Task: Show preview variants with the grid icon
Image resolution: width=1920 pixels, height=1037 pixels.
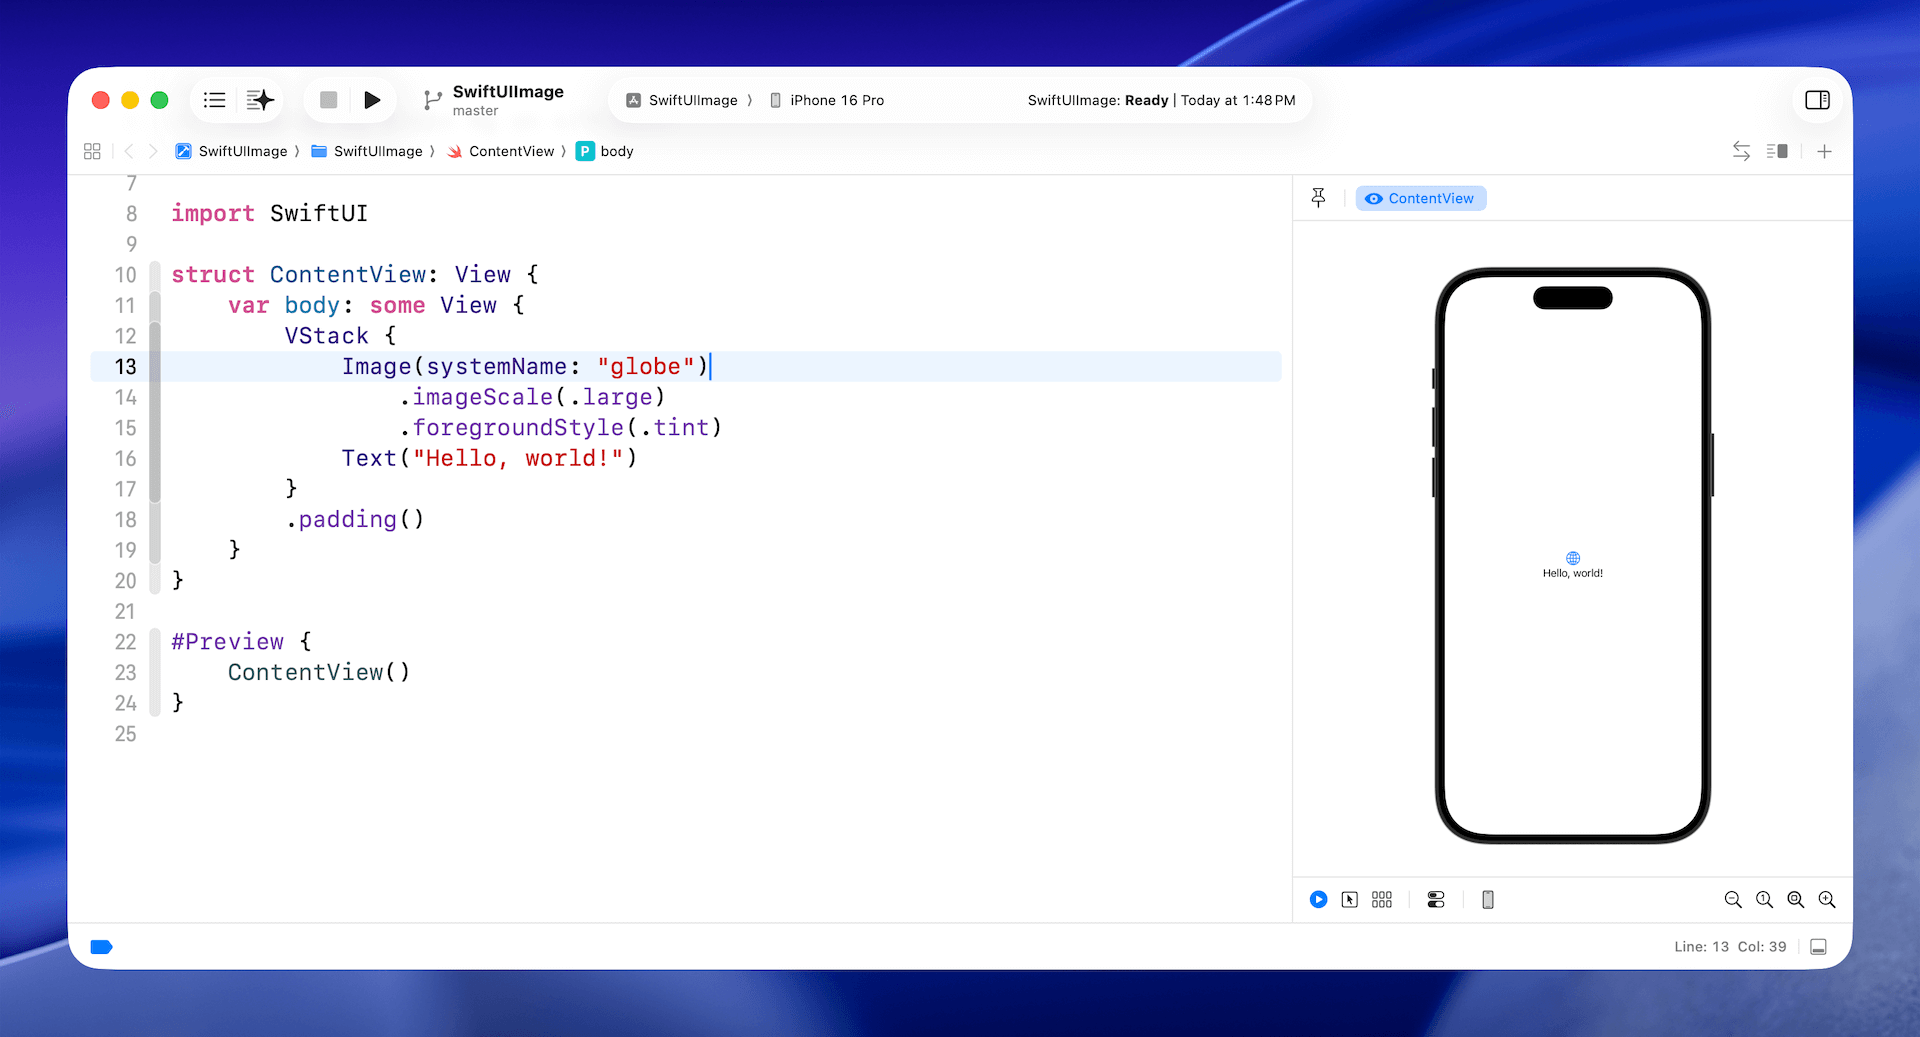Action: click(1382, 899)
